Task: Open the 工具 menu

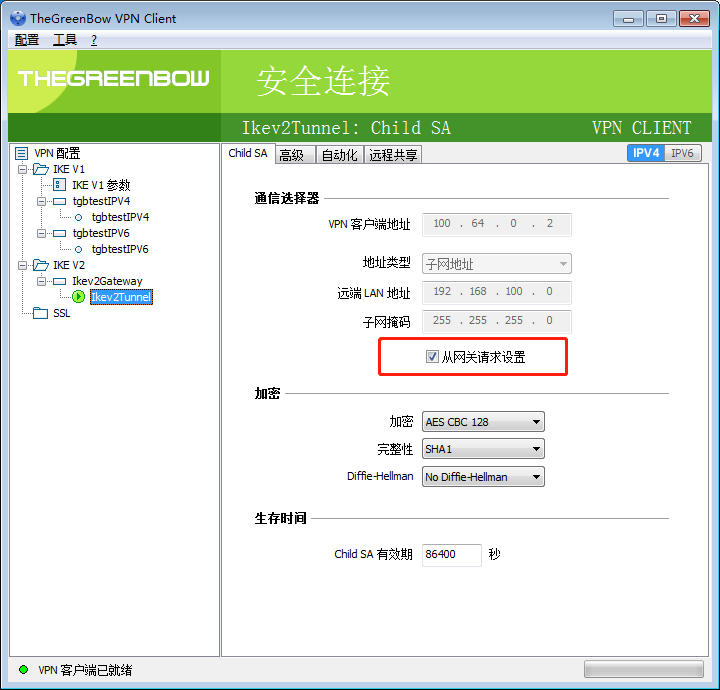Action: [65, 40]
